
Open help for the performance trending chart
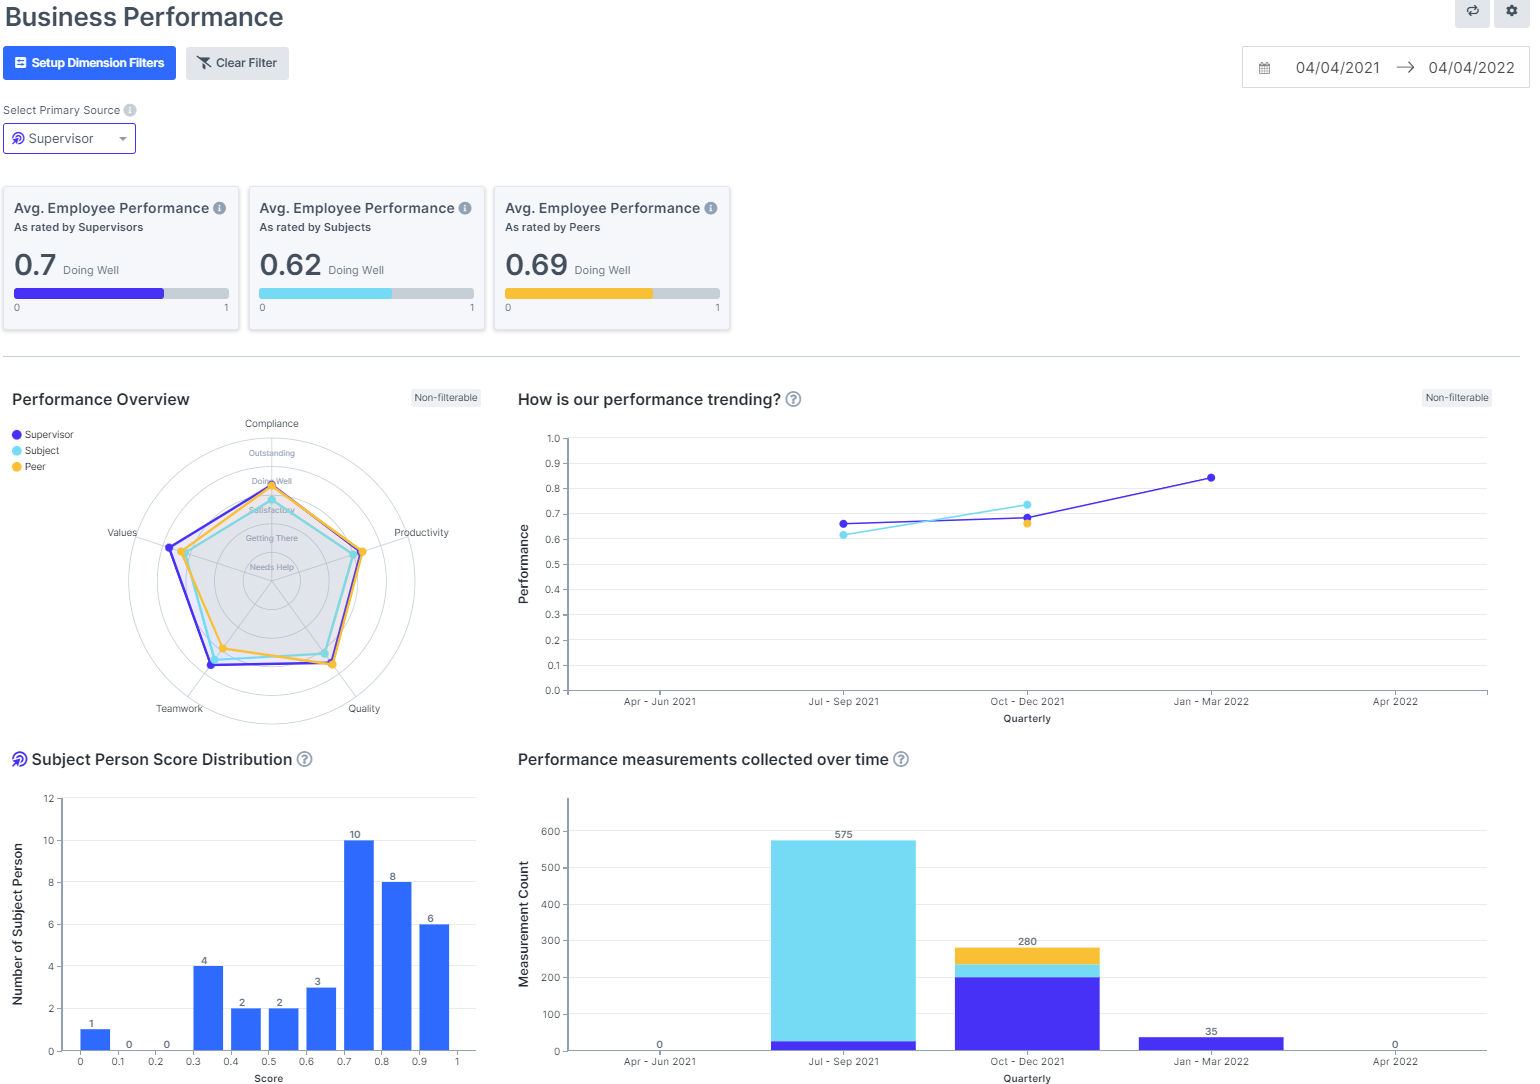793,399
